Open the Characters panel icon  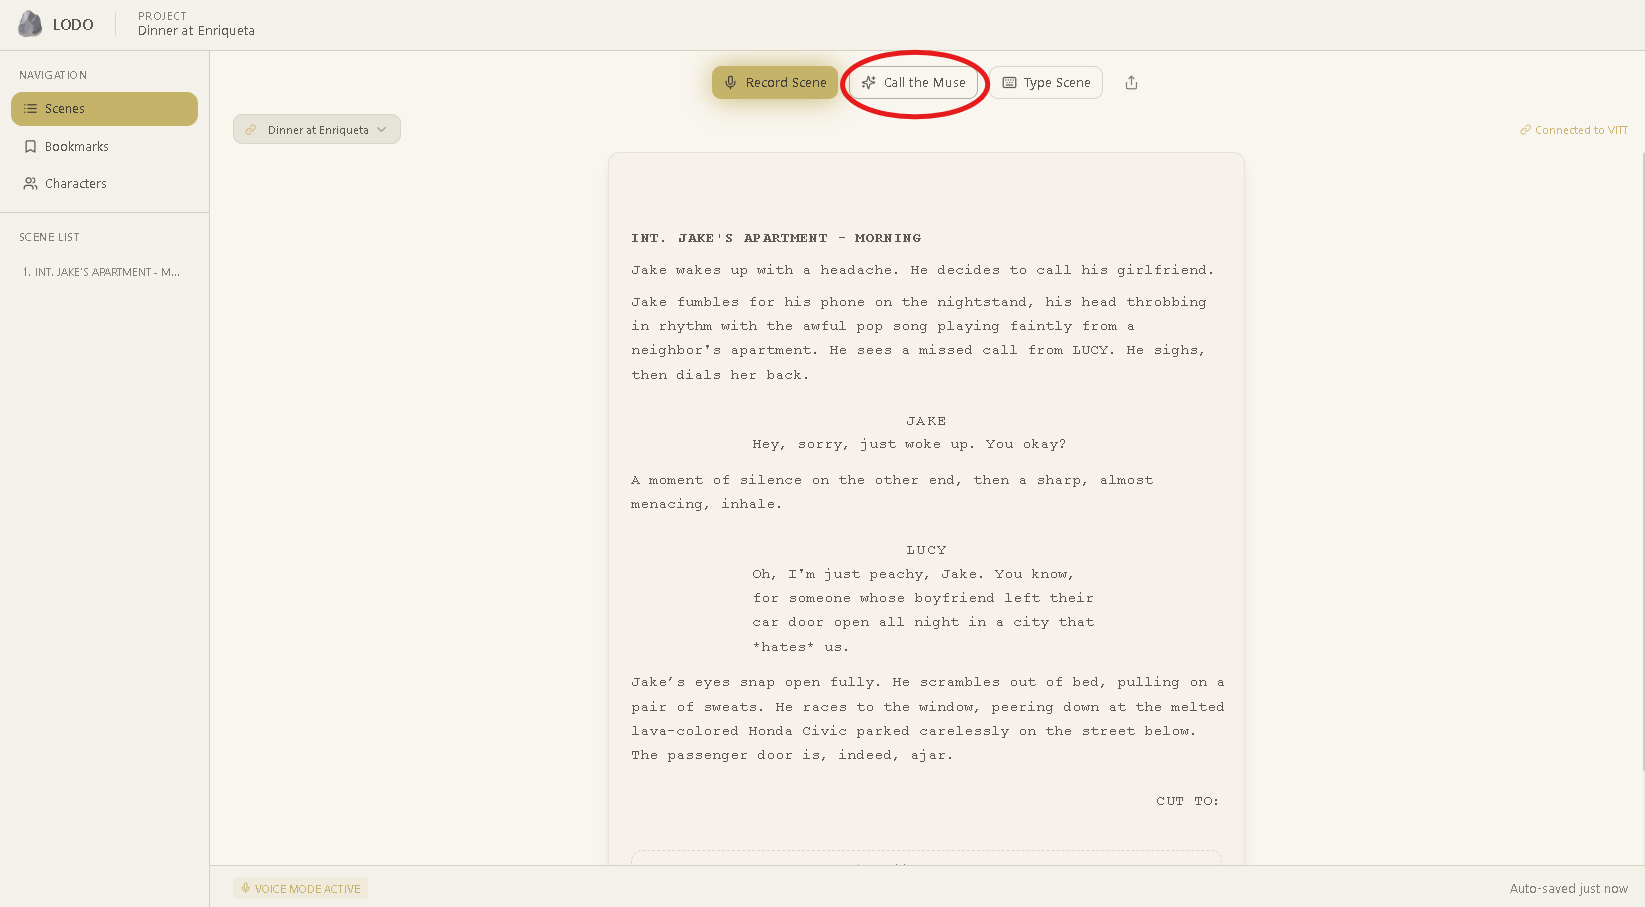tap(29, 183)
